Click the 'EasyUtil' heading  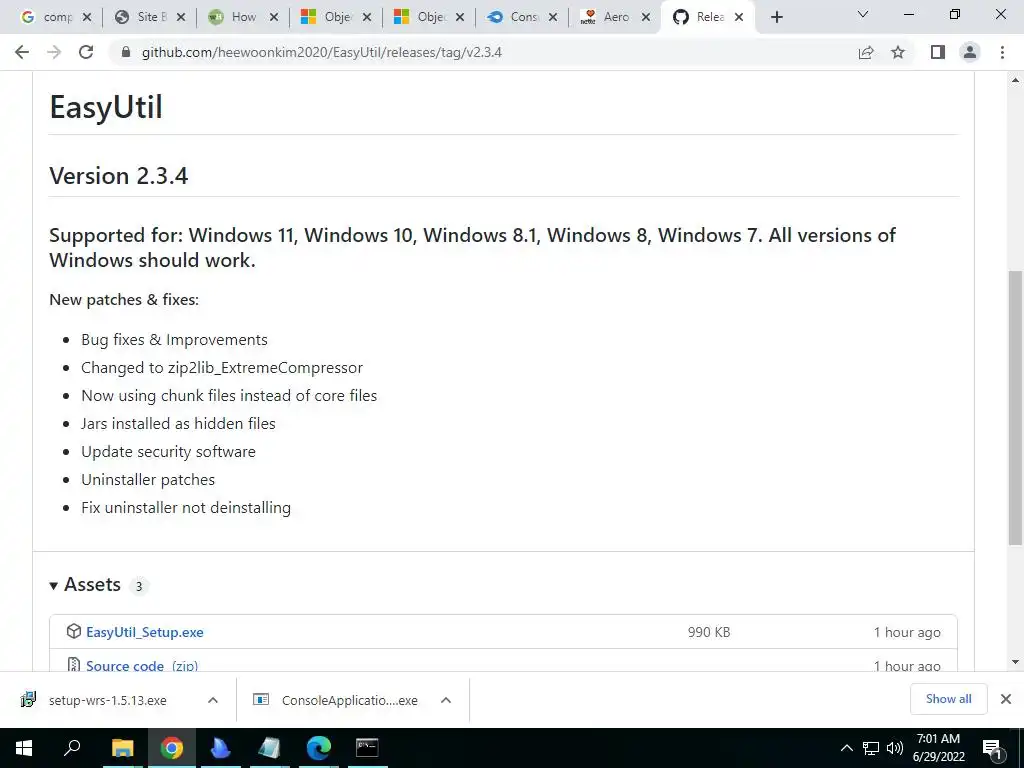[x=106, y=107]
